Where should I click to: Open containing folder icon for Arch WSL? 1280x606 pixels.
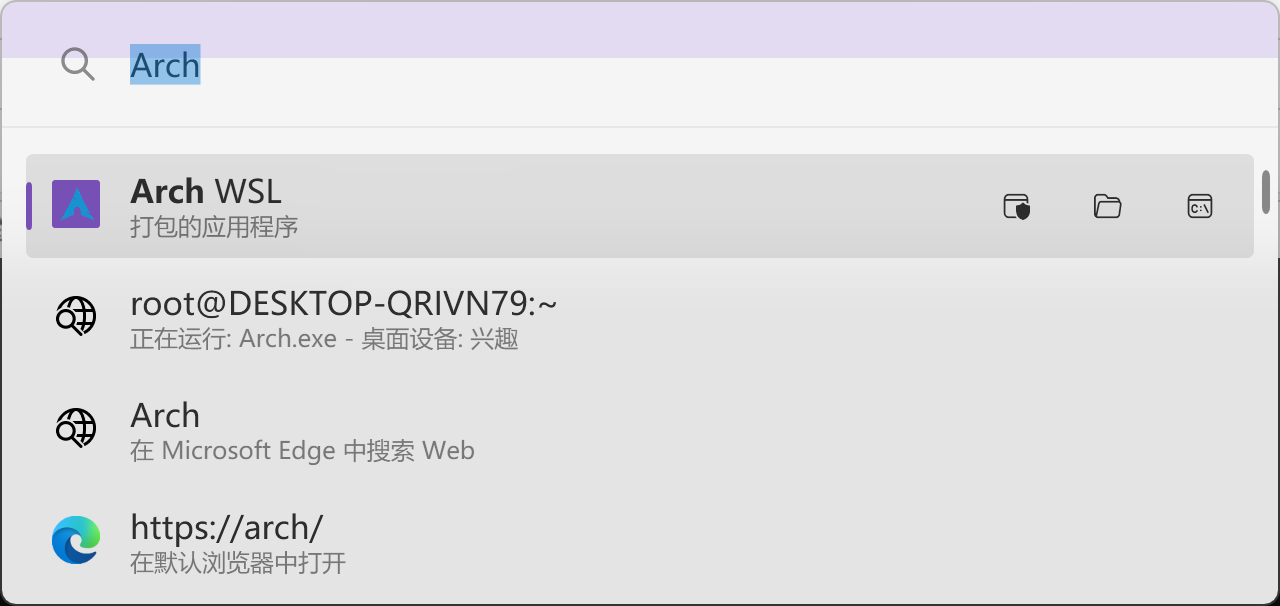coord(1107,206)
